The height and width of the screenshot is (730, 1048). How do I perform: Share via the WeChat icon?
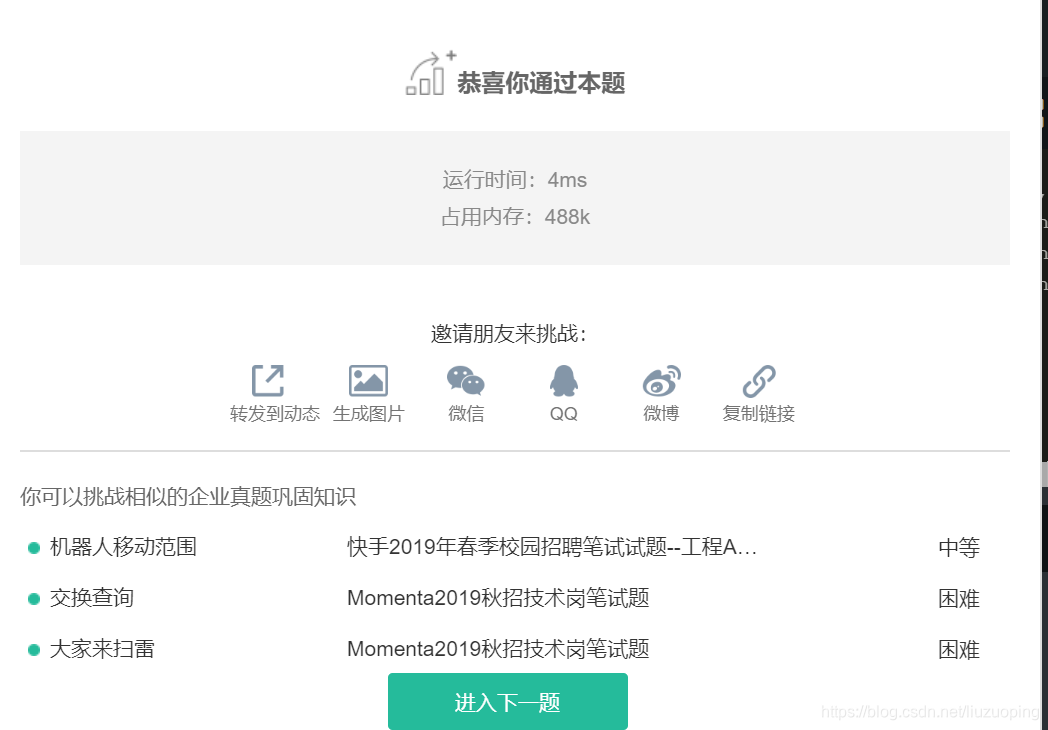466,380
